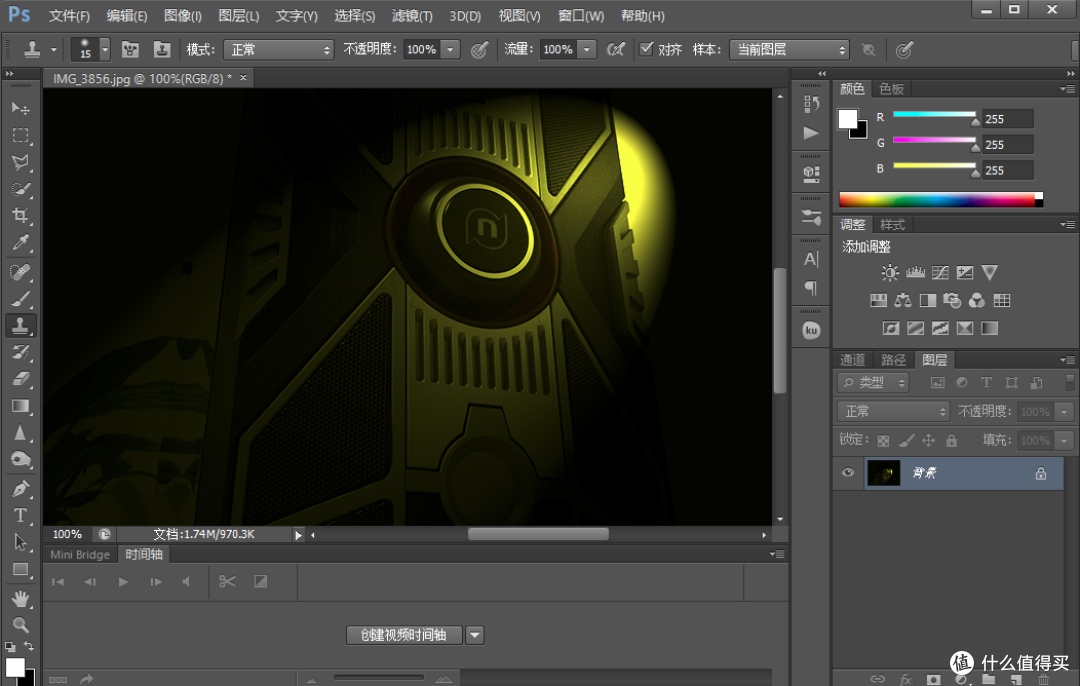The width and height of the screenshot is (1080, 686).
Task: Select the History Brush tool
Action: coord(21,352)
